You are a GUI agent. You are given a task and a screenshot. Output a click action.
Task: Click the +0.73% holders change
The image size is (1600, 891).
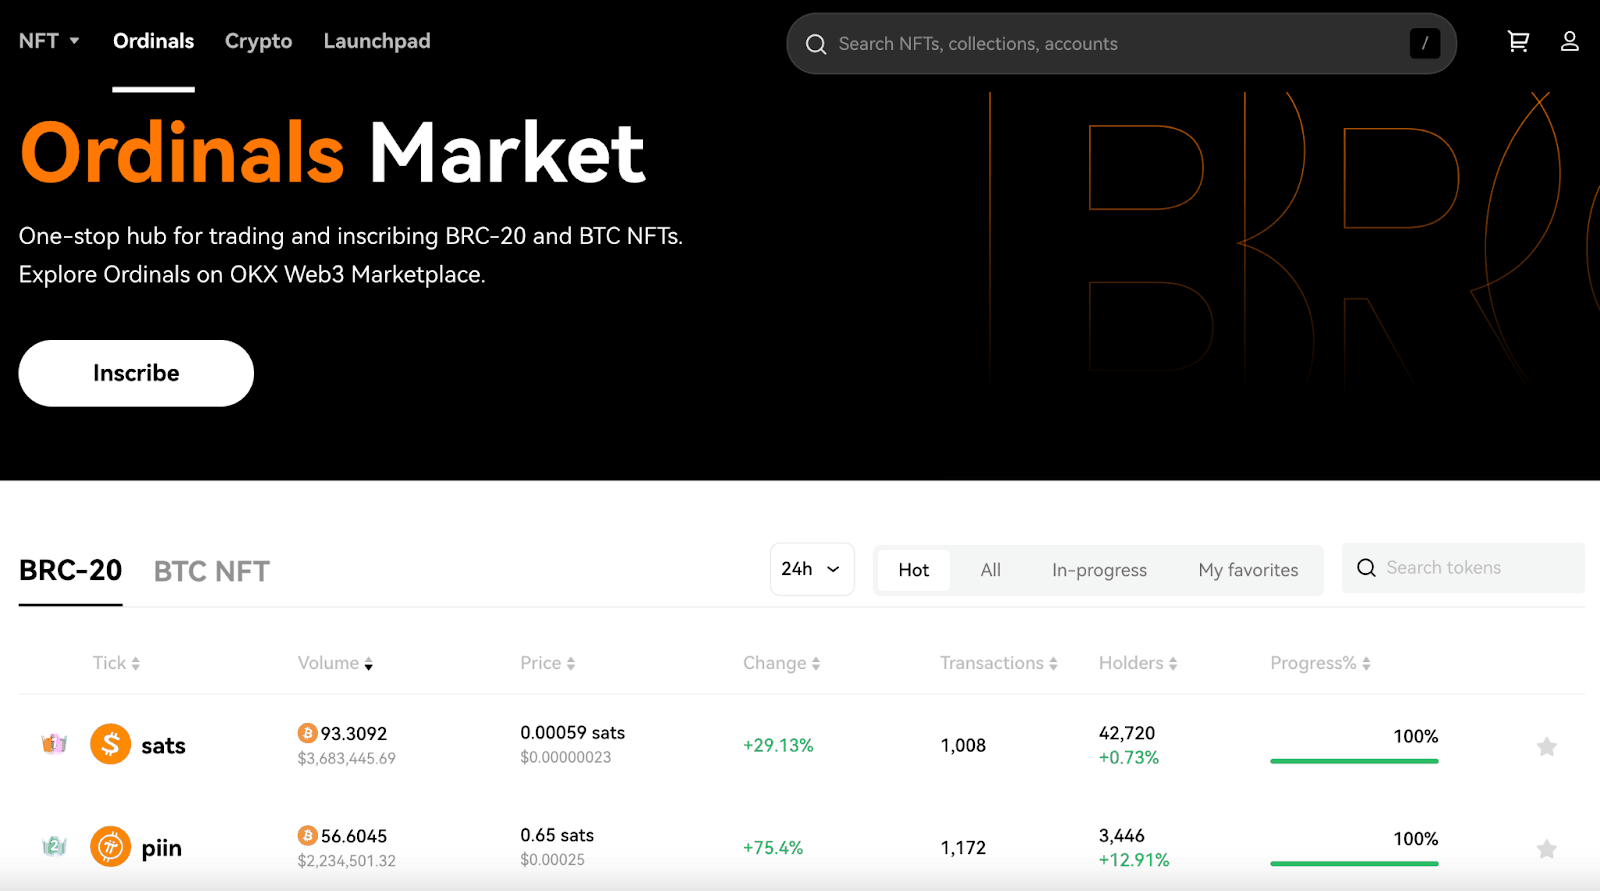pos(1129,758)
